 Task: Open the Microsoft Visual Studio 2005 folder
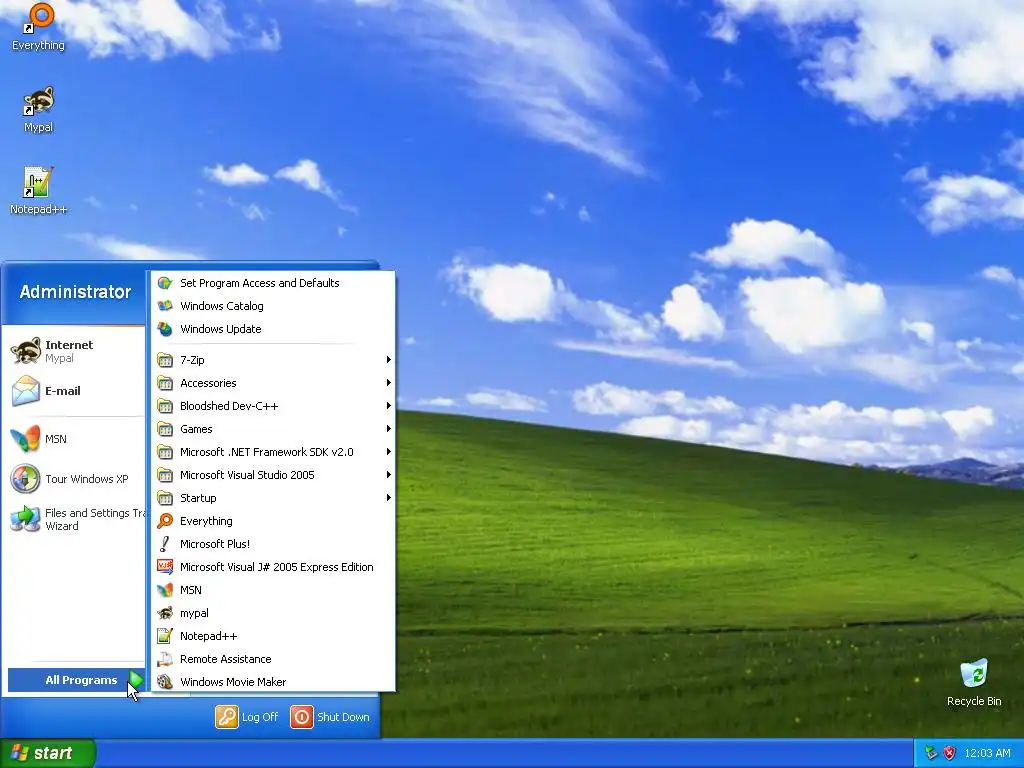tap(274, 475)
